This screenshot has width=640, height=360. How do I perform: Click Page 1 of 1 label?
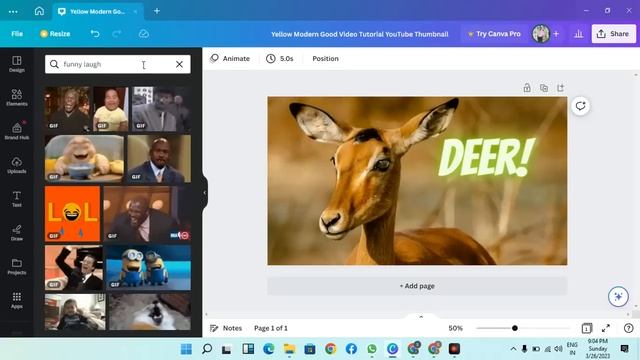pos(271,328)
